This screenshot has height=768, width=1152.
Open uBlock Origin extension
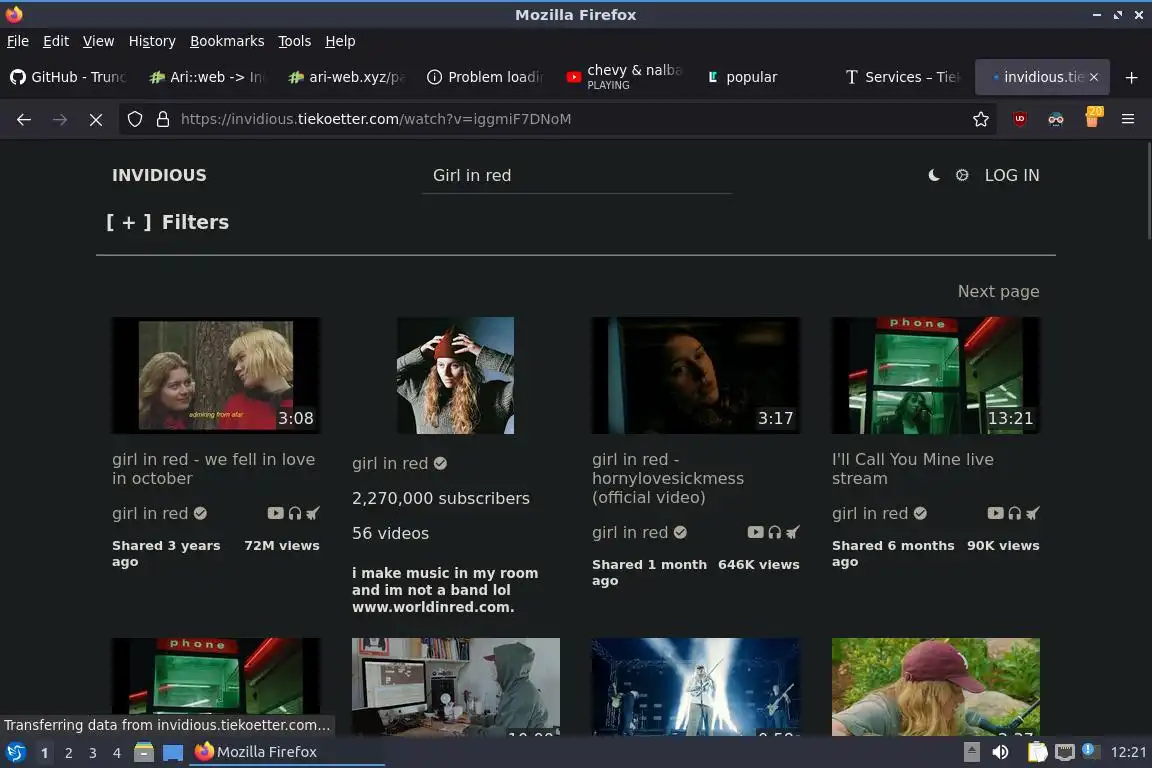[x=1019, y=119]
